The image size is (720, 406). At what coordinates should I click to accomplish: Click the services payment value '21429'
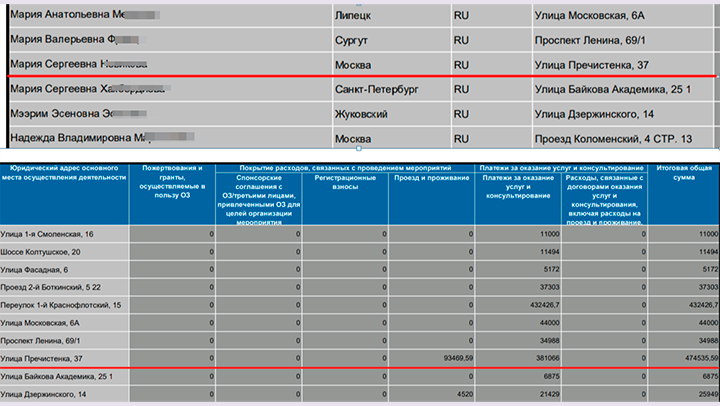tap(550, 395)
